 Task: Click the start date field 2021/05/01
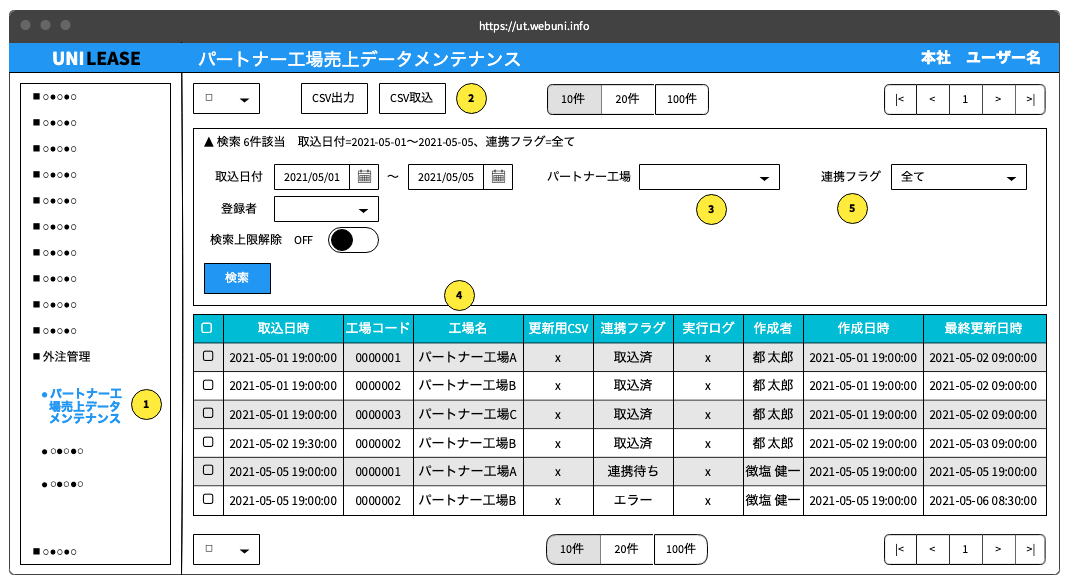click(312, 177)
